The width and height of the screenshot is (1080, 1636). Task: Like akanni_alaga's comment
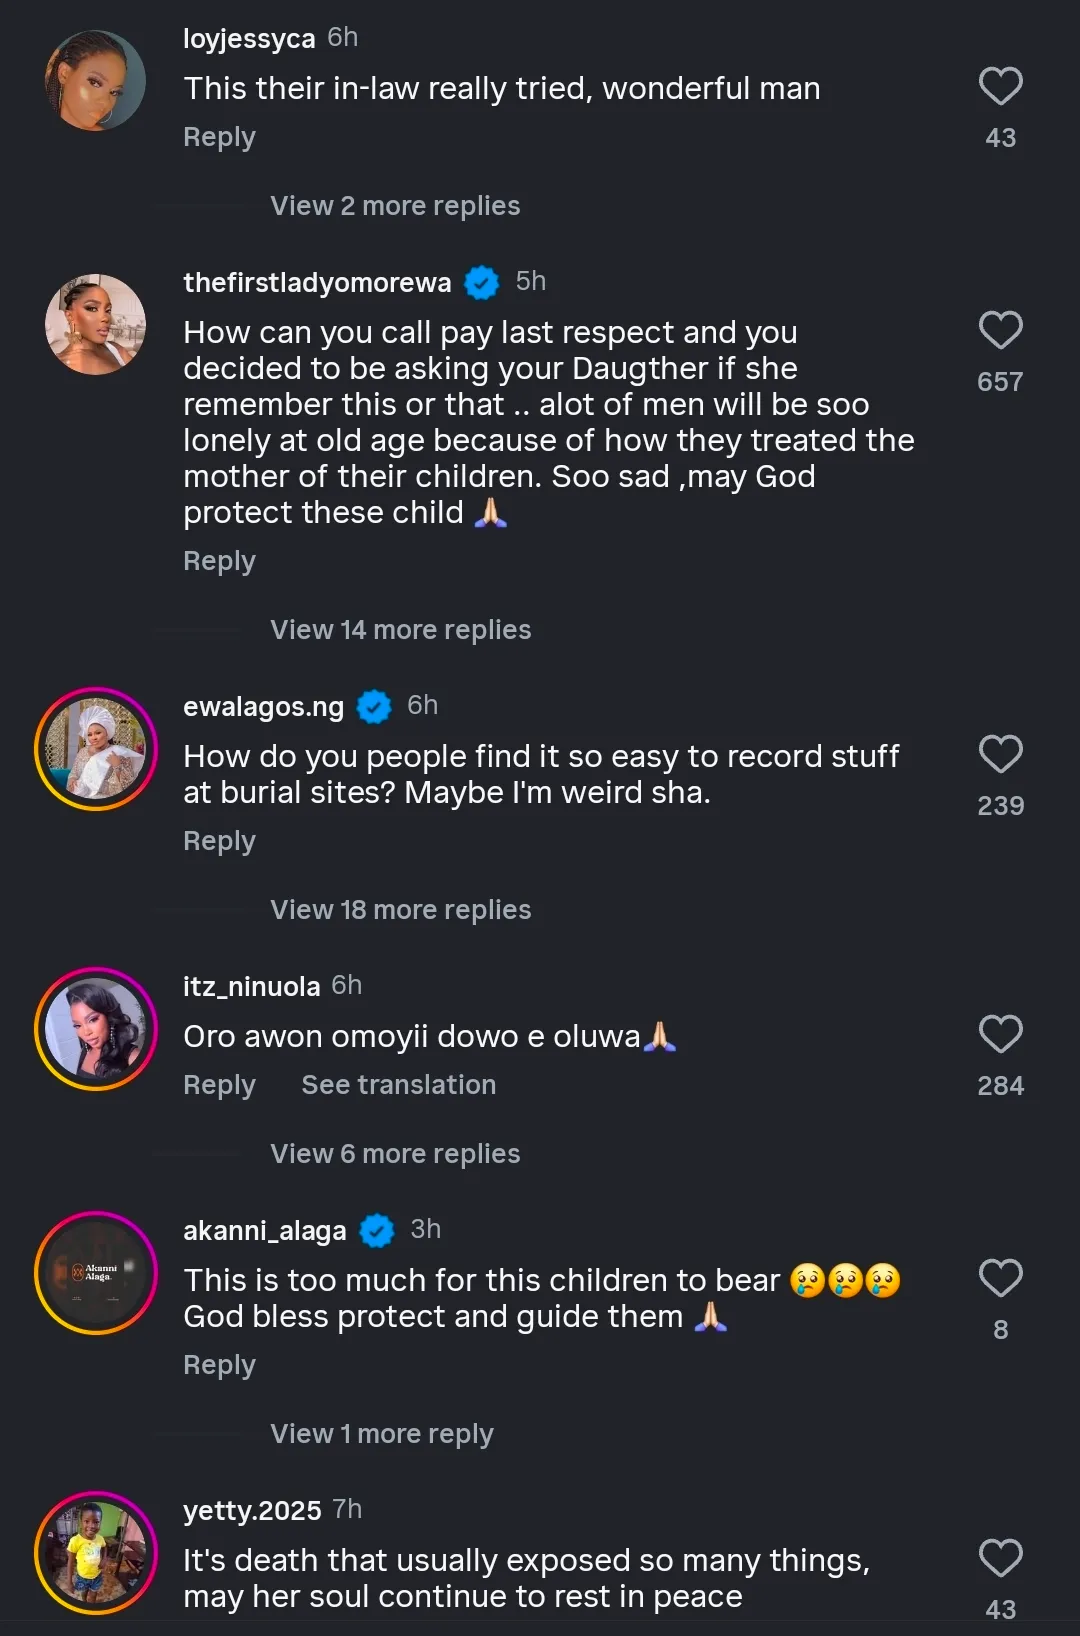pos(1000,1279)
